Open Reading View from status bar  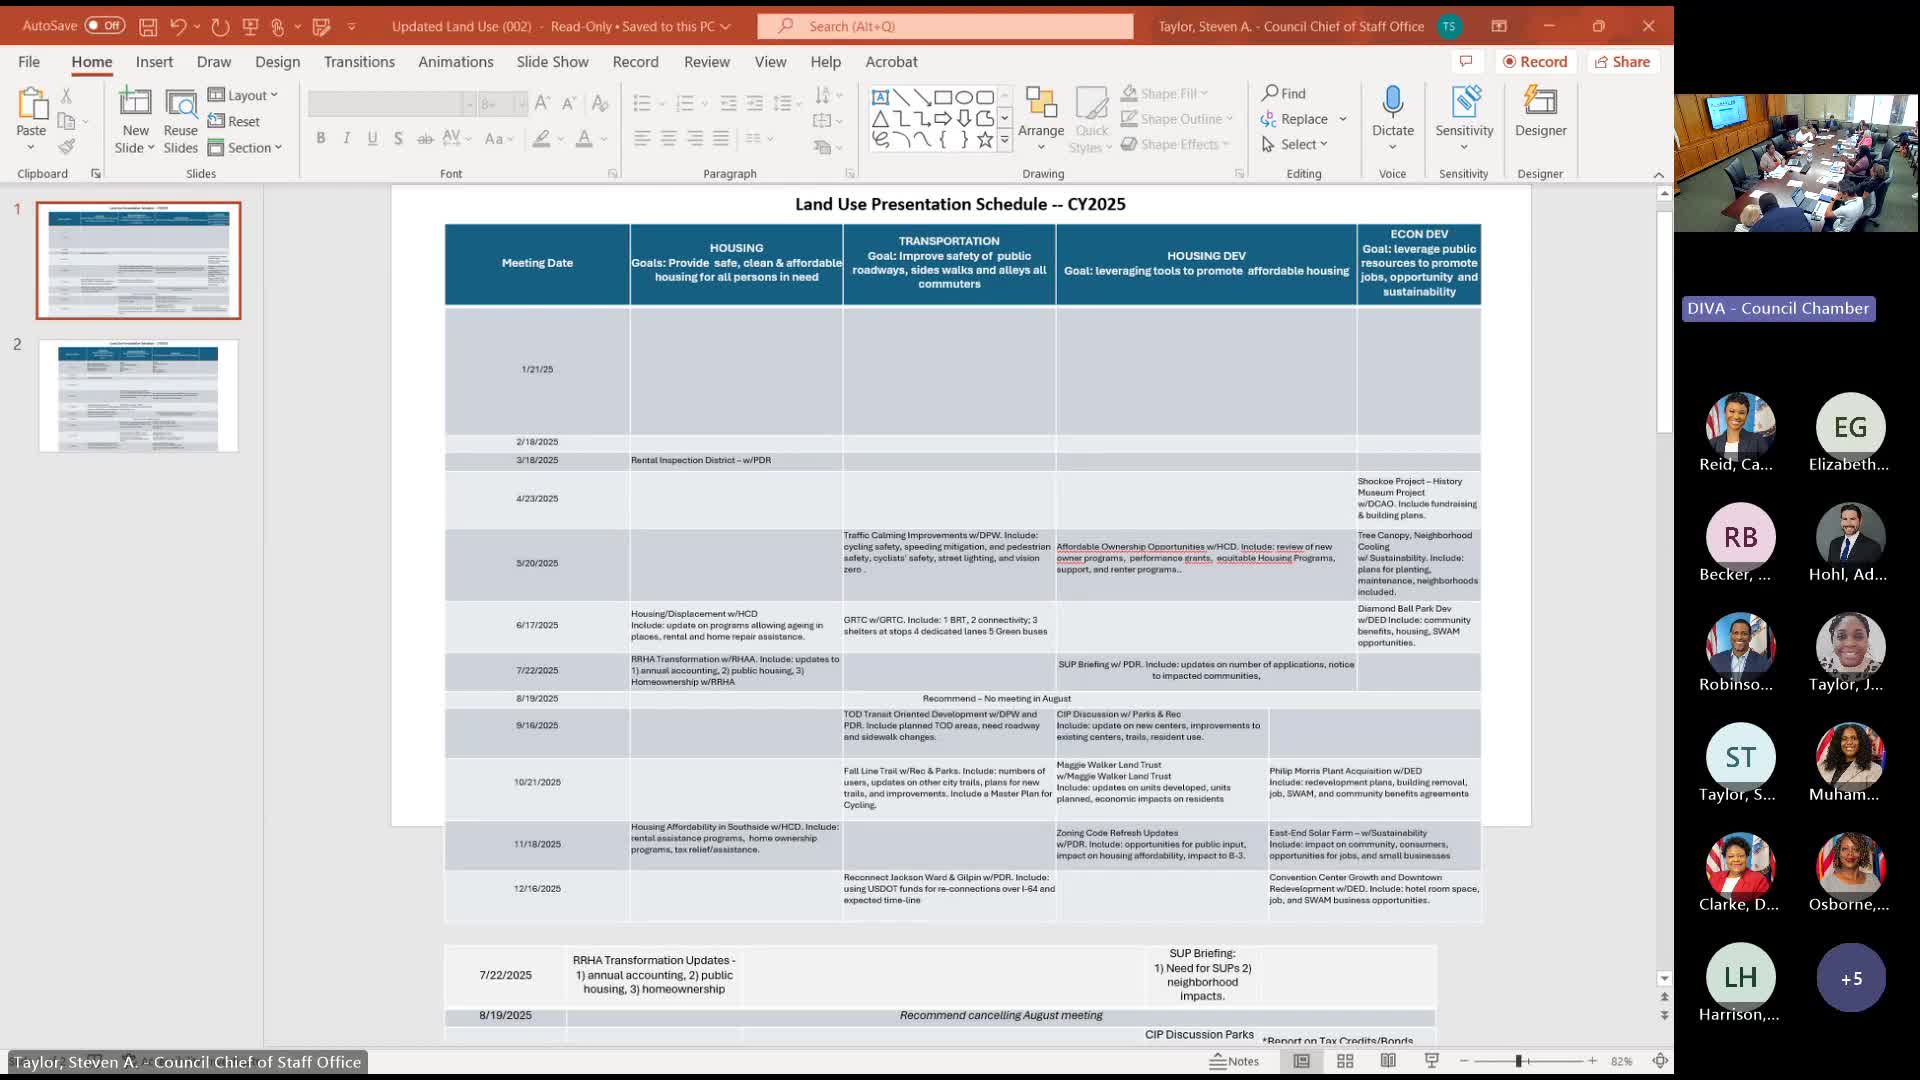click(x=1388, y=1061)
